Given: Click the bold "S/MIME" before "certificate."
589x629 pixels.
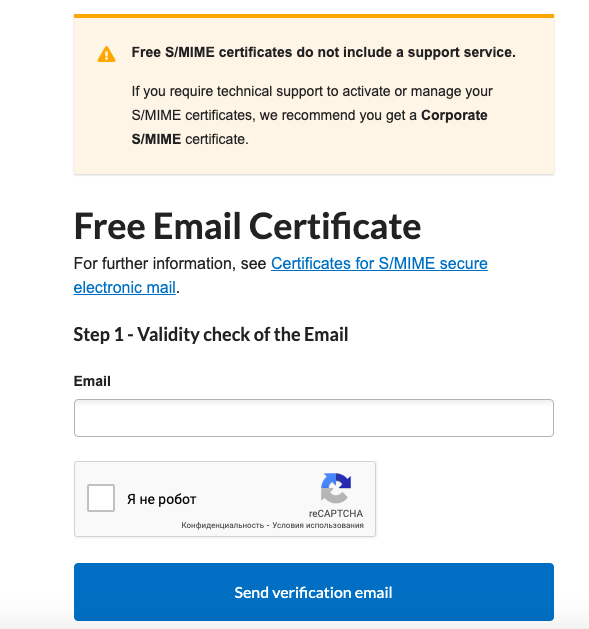Looking at the screenshot, I should click(x=156, y=140).
